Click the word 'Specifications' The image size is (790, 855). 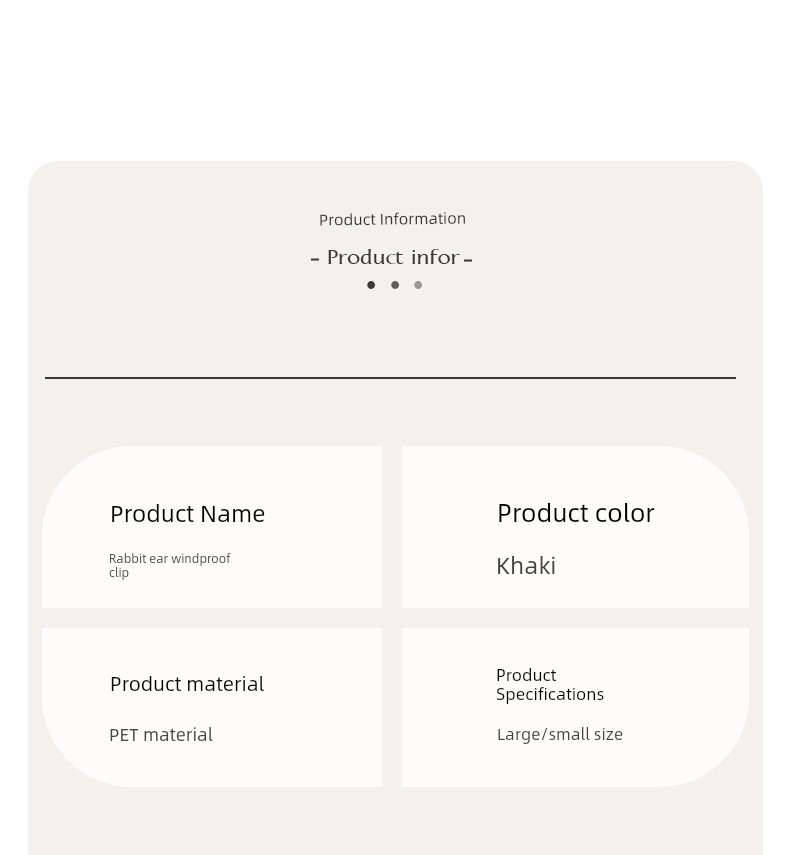point(550,694)
